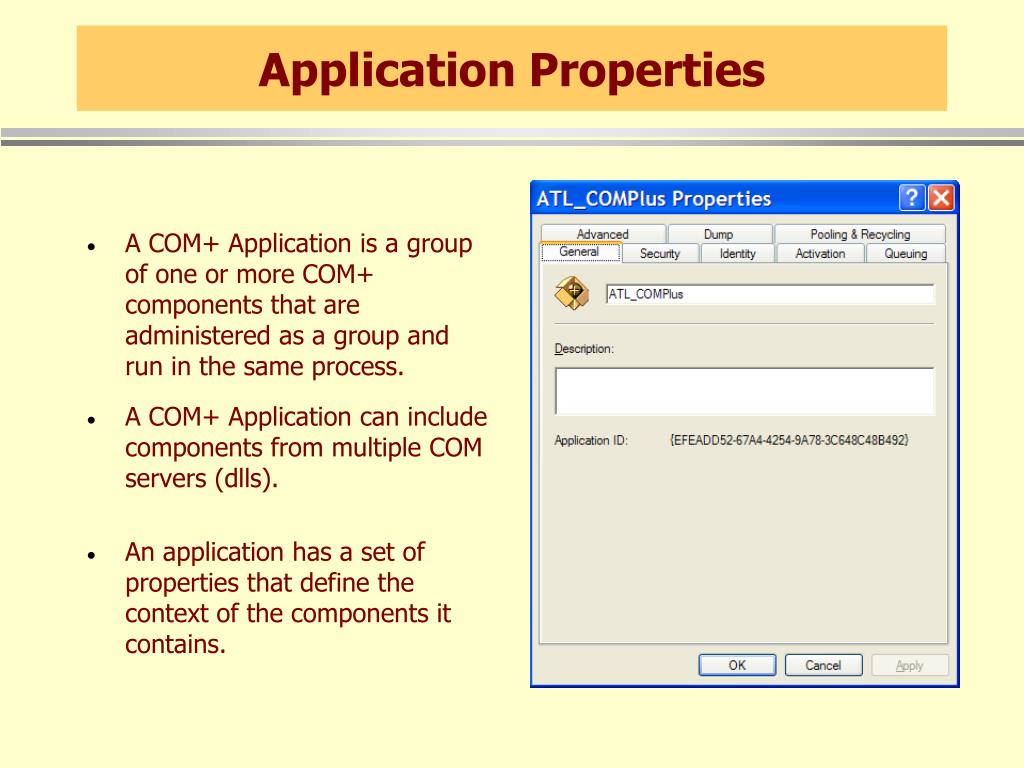This screenshot has width=1024, height=768.
Task: Click the slide title Application Properties
Action: coord(511,70)
